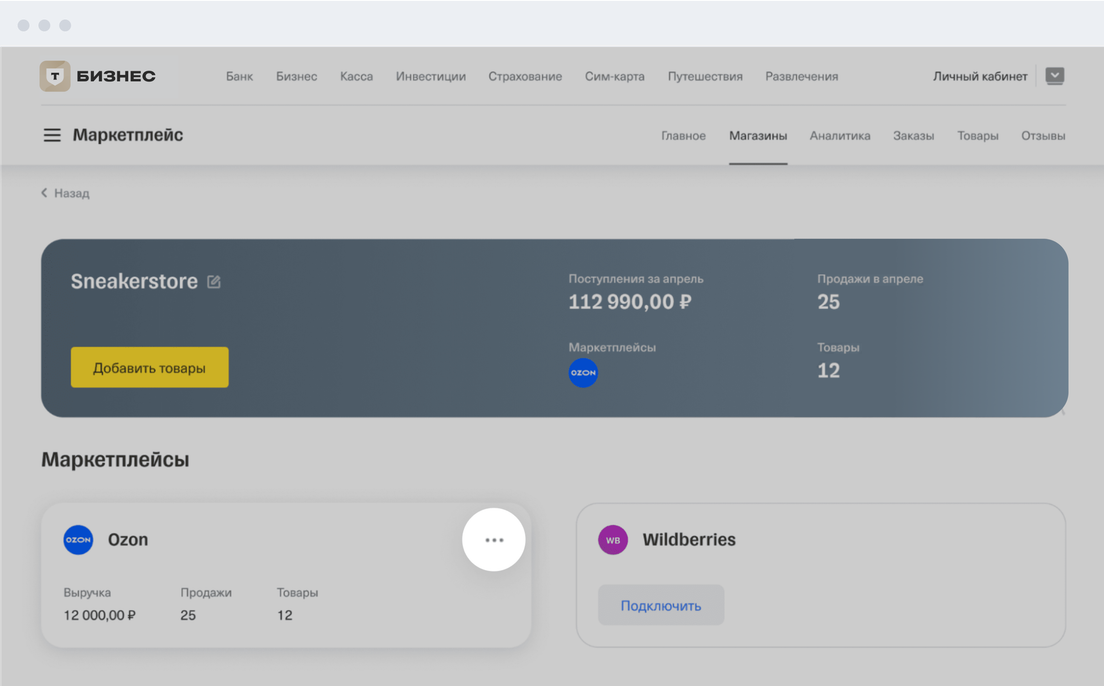This screenshot has height=686, width=1104.
Task: Open Личный кабинет link
Action: click(980, 77)
